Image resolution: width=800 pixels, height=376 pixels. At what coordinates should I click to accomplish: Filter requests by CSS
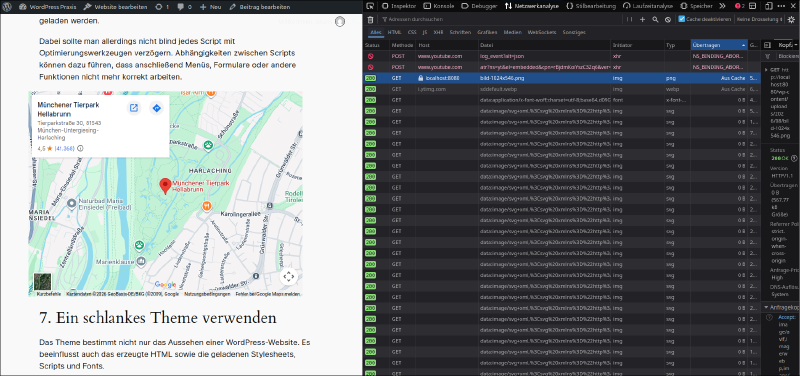pyautogui.click(x=412, y=32)
